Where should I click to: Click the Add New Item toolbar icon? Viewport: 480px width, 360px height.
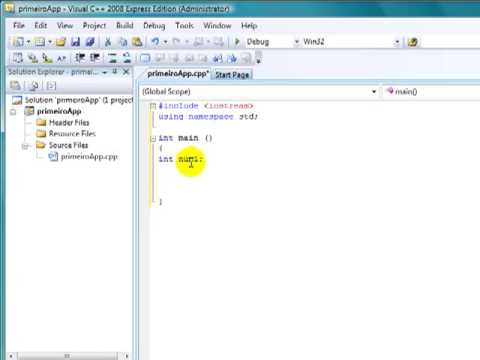point(40,42)
